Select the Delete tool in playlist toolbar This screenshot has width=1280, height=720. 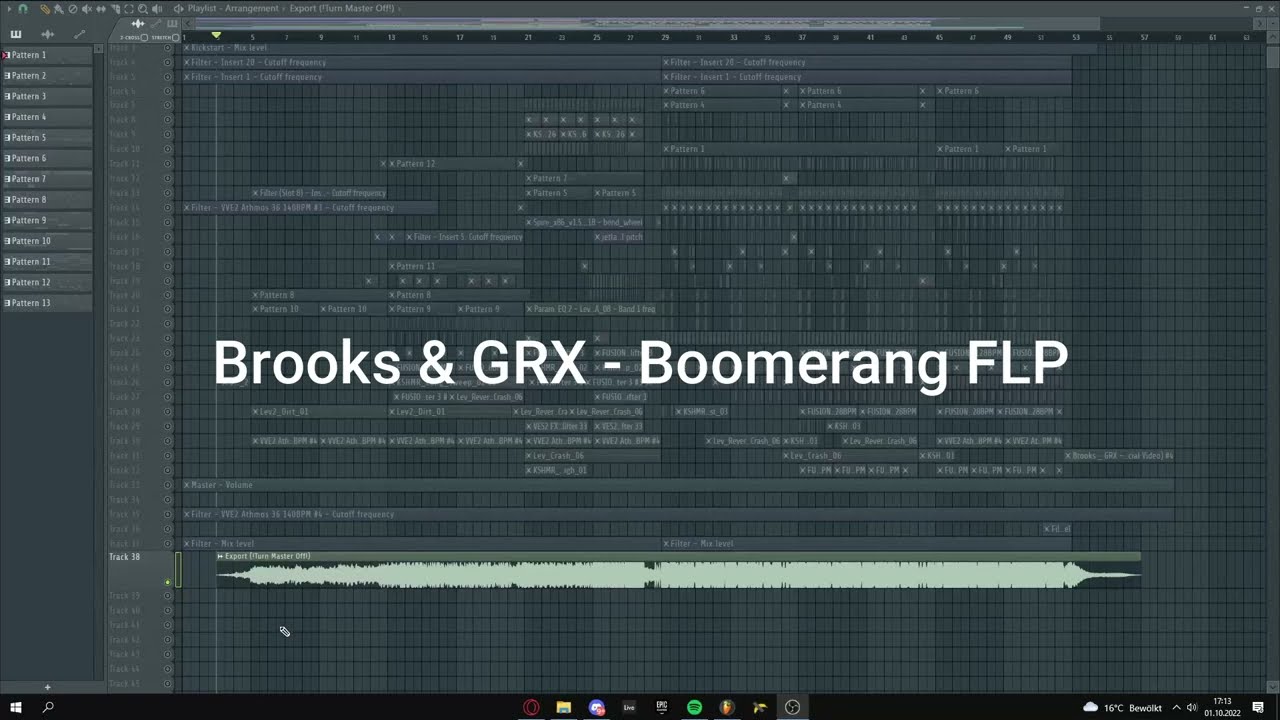point(73,9)
